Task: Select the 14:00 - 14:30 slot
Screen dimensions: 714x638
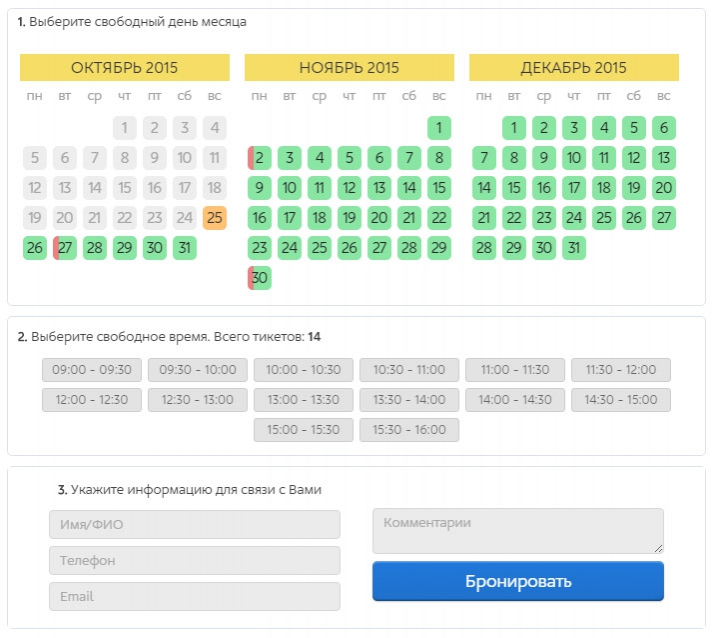Action: (x=515, y=400)
